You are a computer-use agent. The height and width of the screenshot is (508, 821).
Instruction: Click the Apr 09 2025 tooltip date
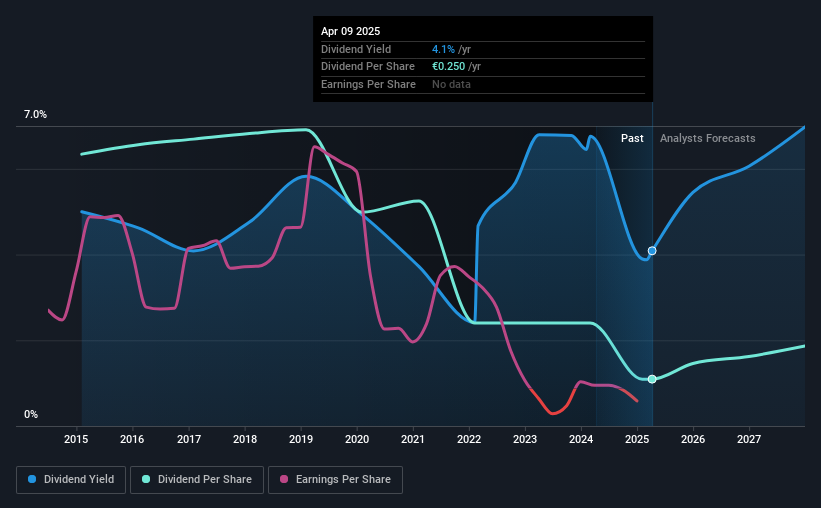point(350,31)
